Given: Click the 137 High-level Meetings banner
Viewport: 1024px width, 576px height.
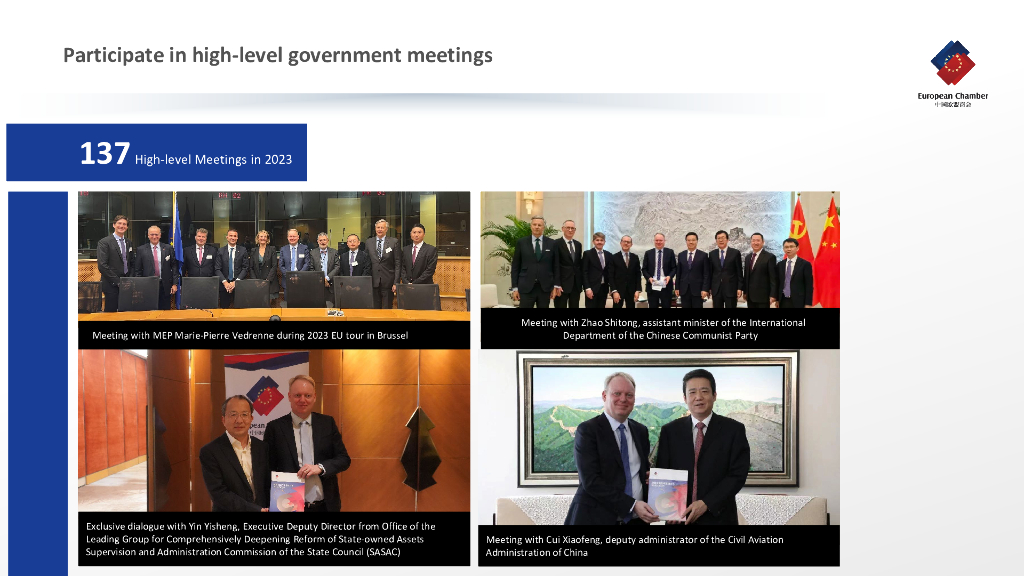Looking at the screenshot, I should point(157,152).
